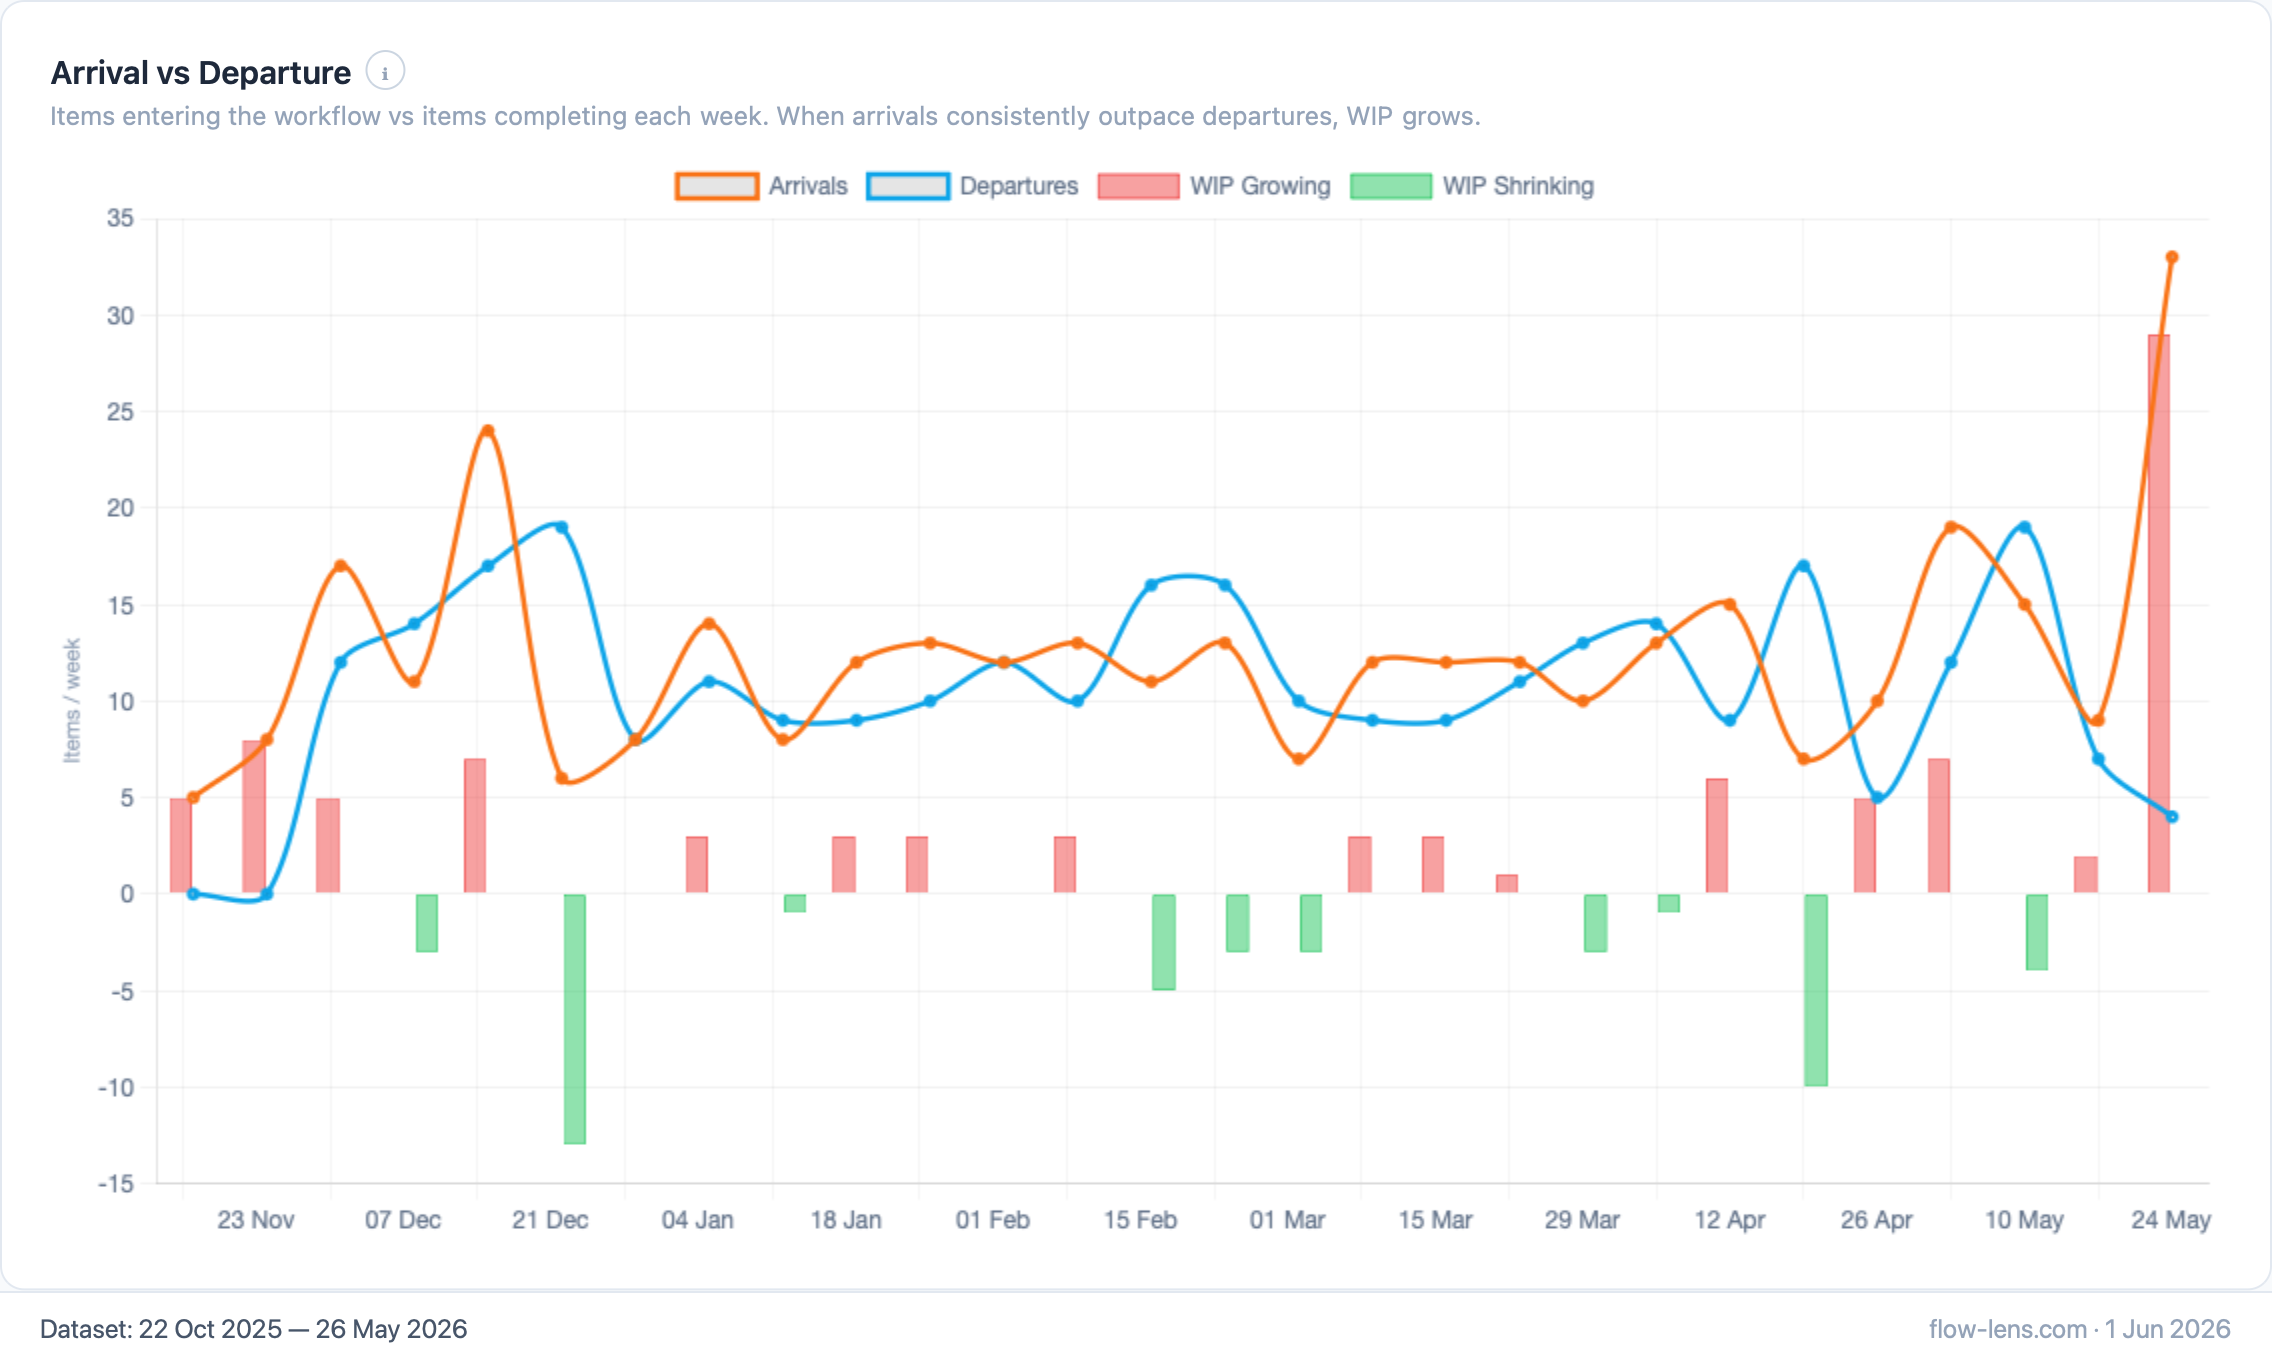Open the flow-lens.com footer link
Screen dimensions: 2272x1364
click(x=2008, y=1329)
